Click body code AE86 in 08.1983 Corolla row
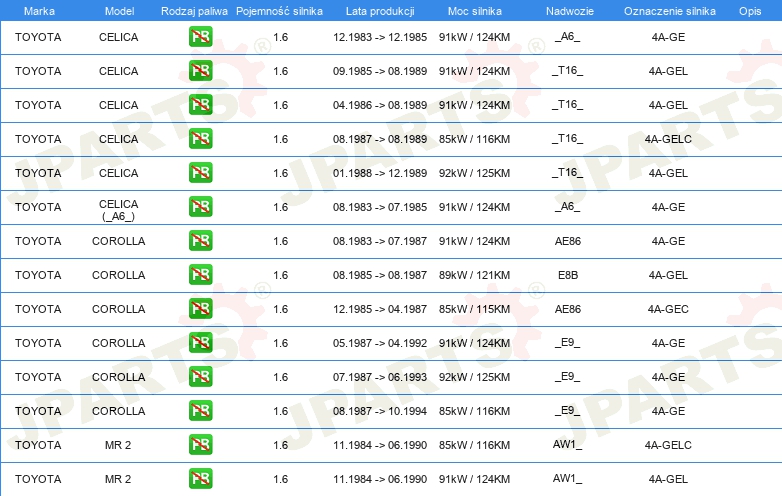The width and height of the screenshot is (782, 496). click(568, 241)
